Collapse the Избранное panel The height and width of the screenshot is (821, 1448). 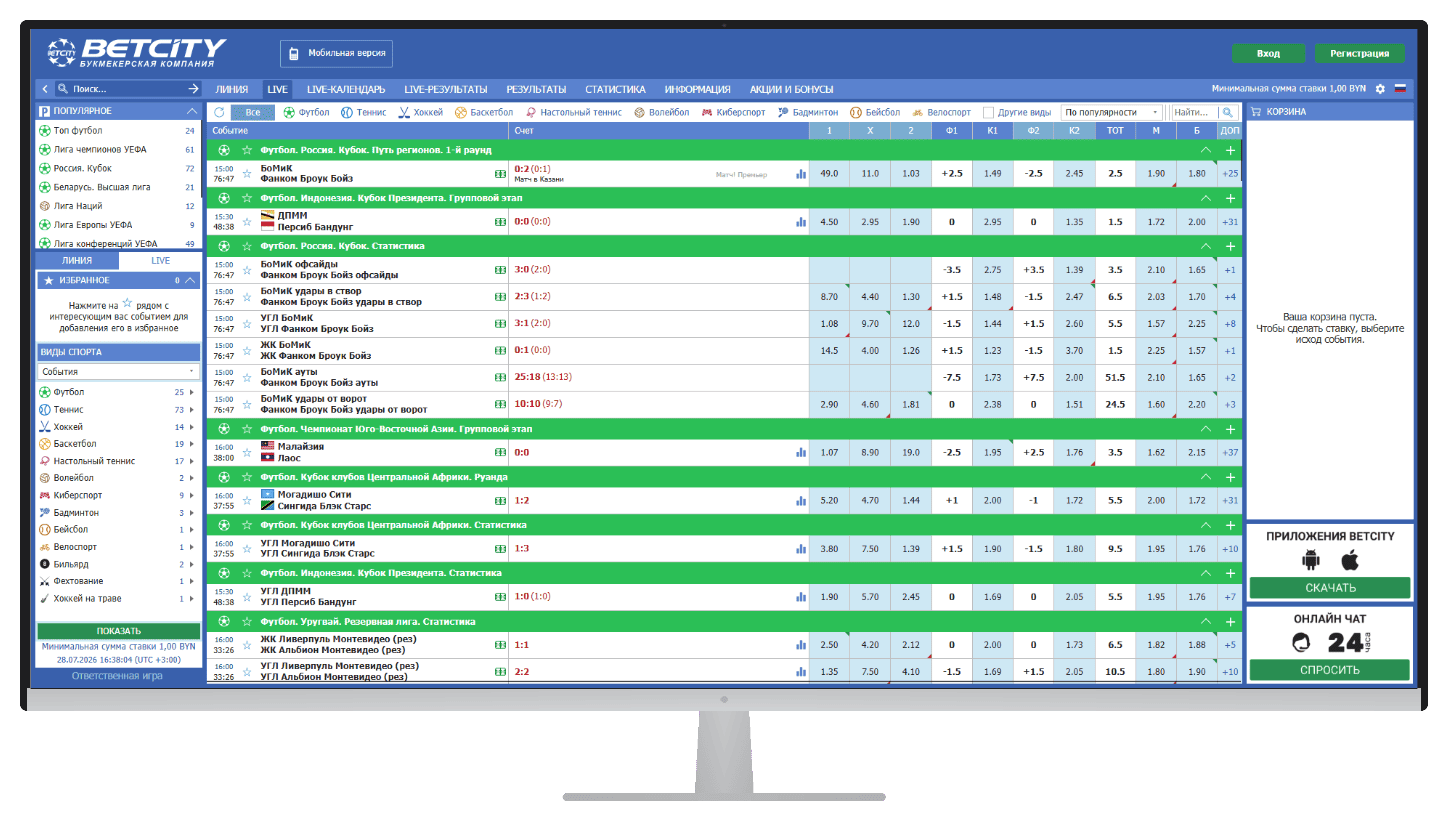tap(192, 281)
